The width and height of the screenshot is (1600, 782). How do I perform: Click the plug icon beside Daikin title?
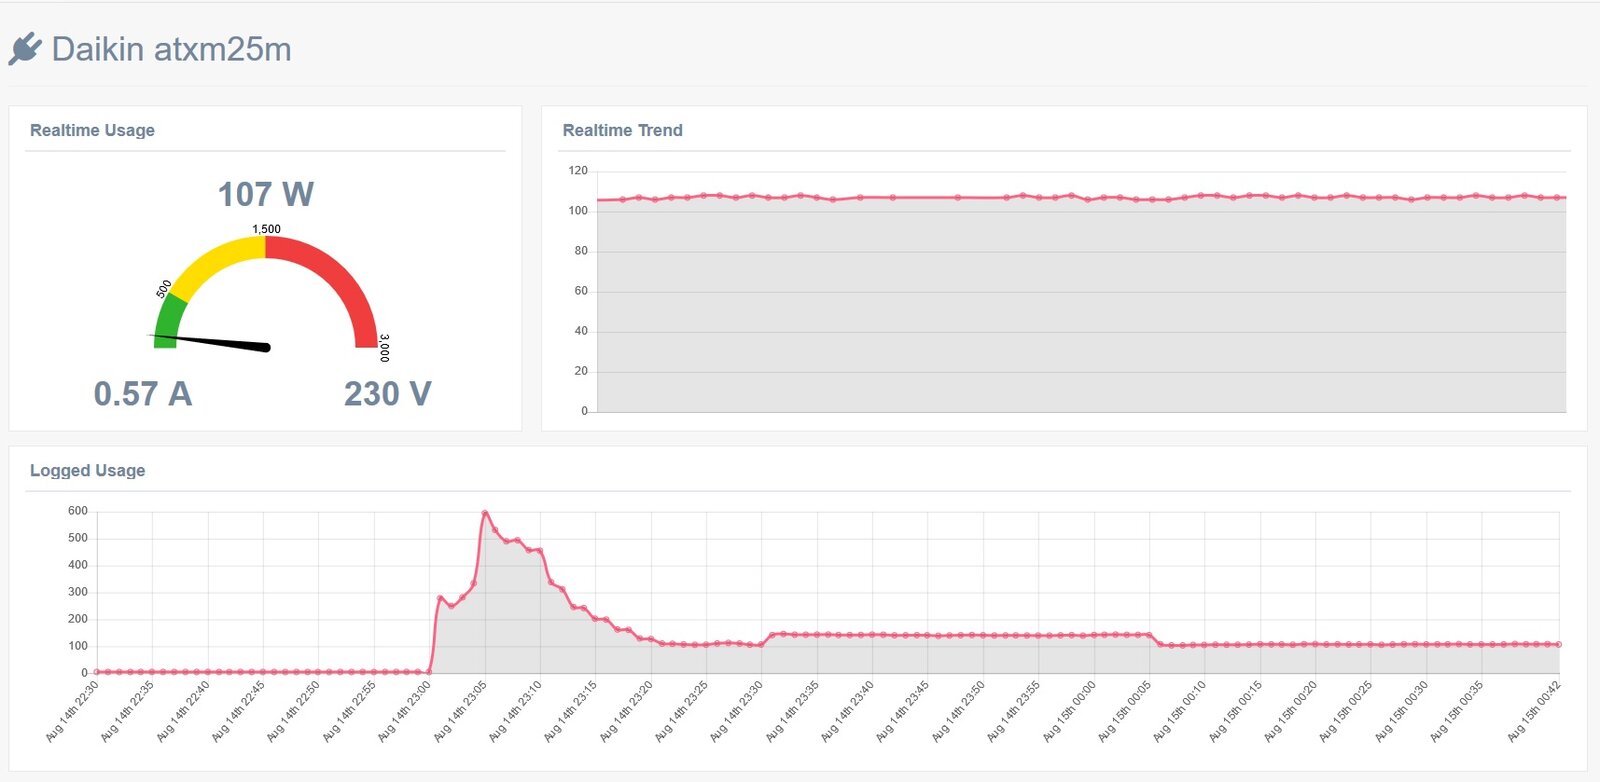[25, 49]
